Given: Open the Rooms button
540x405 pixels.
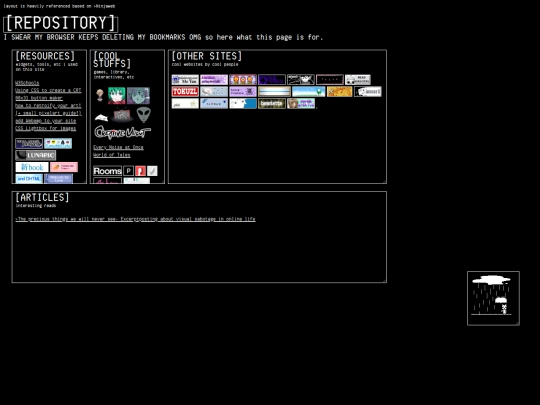Looking at the screenshot, I should [x=107, y=171].
